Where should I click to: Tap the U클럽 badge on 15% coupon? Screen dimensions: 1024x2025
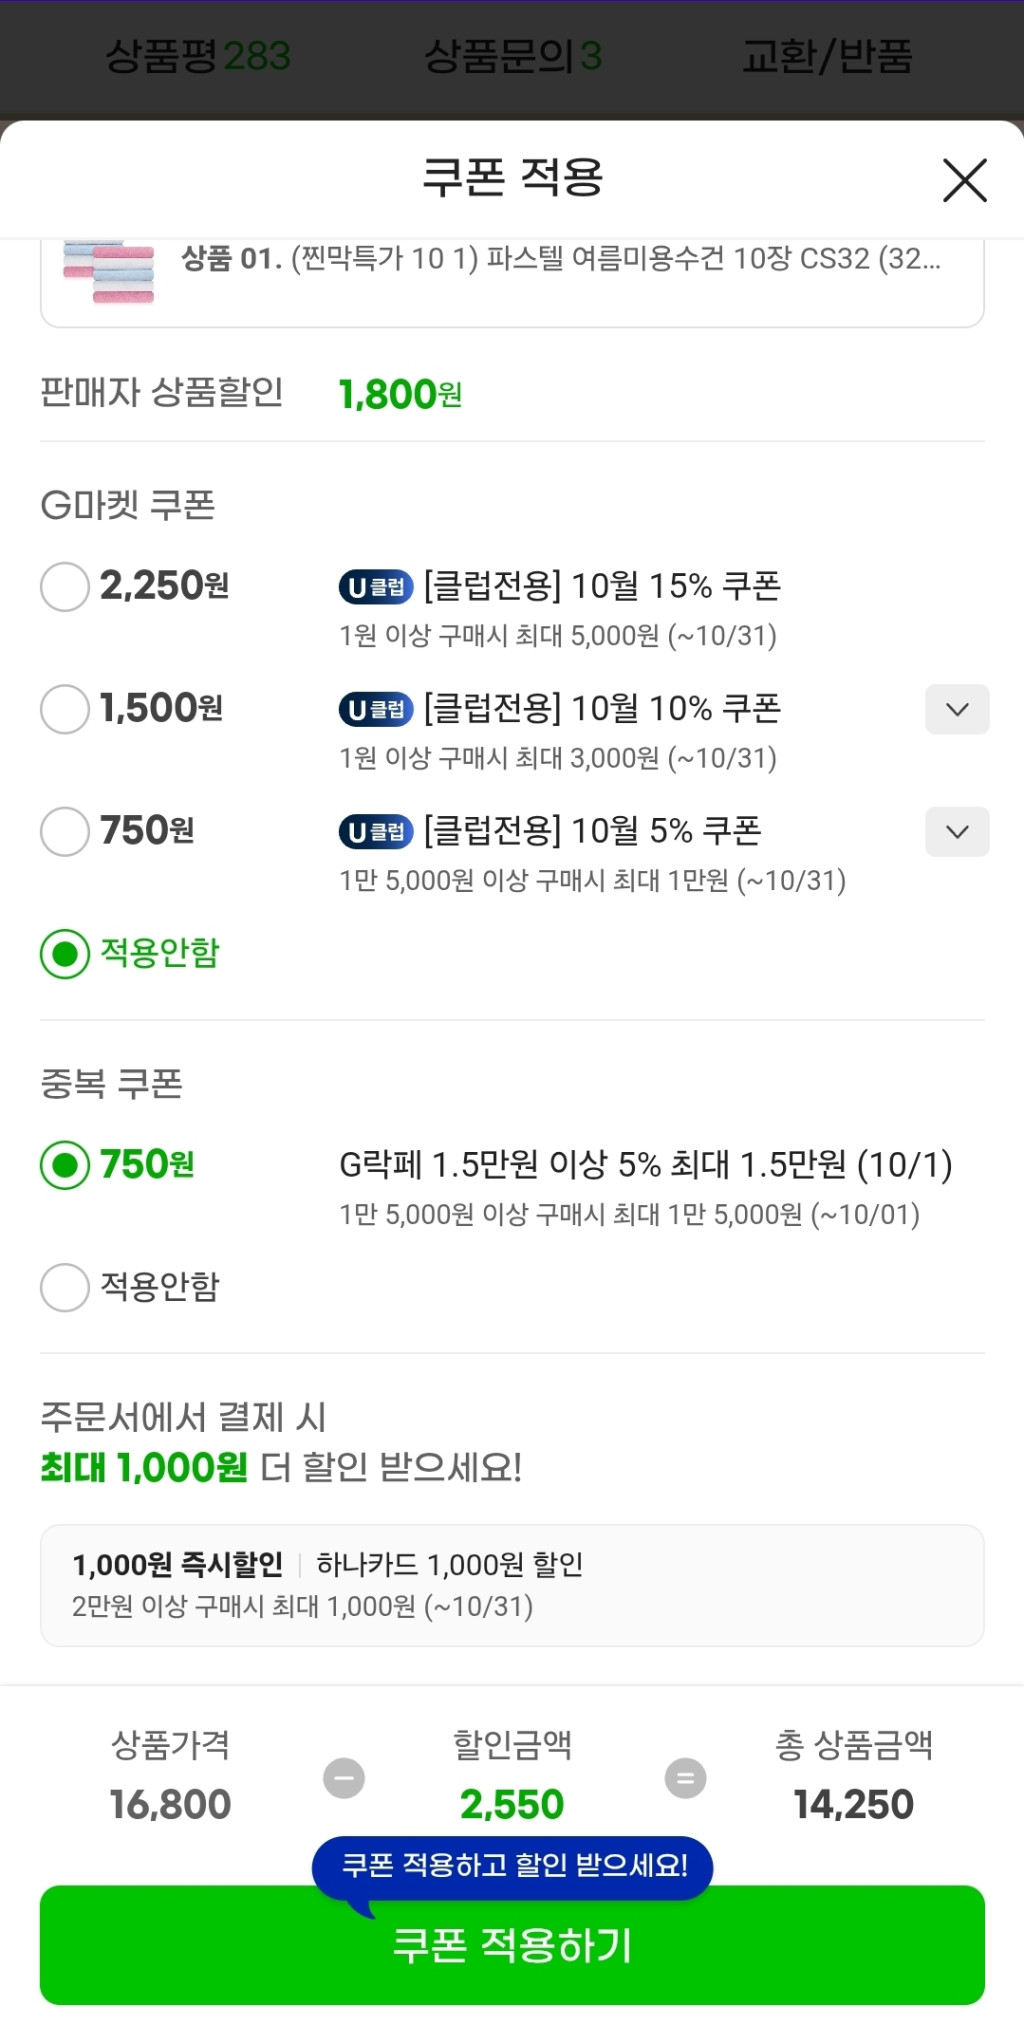376,587
